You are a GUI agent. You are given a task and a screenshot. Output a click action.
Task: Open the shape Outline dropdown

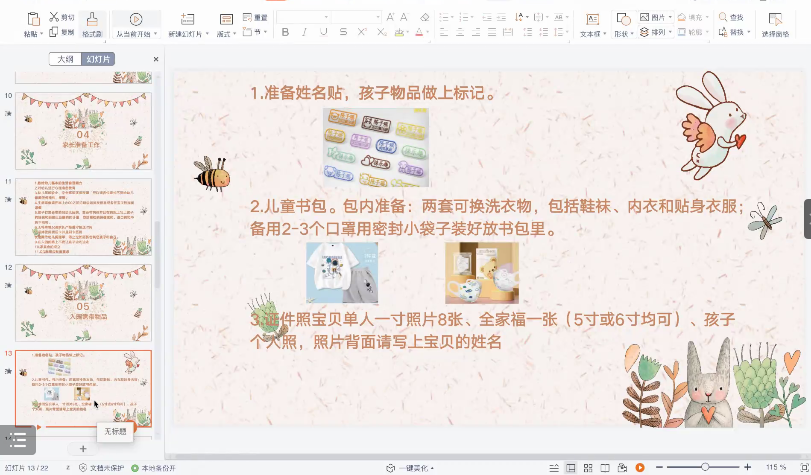(693, 32)
